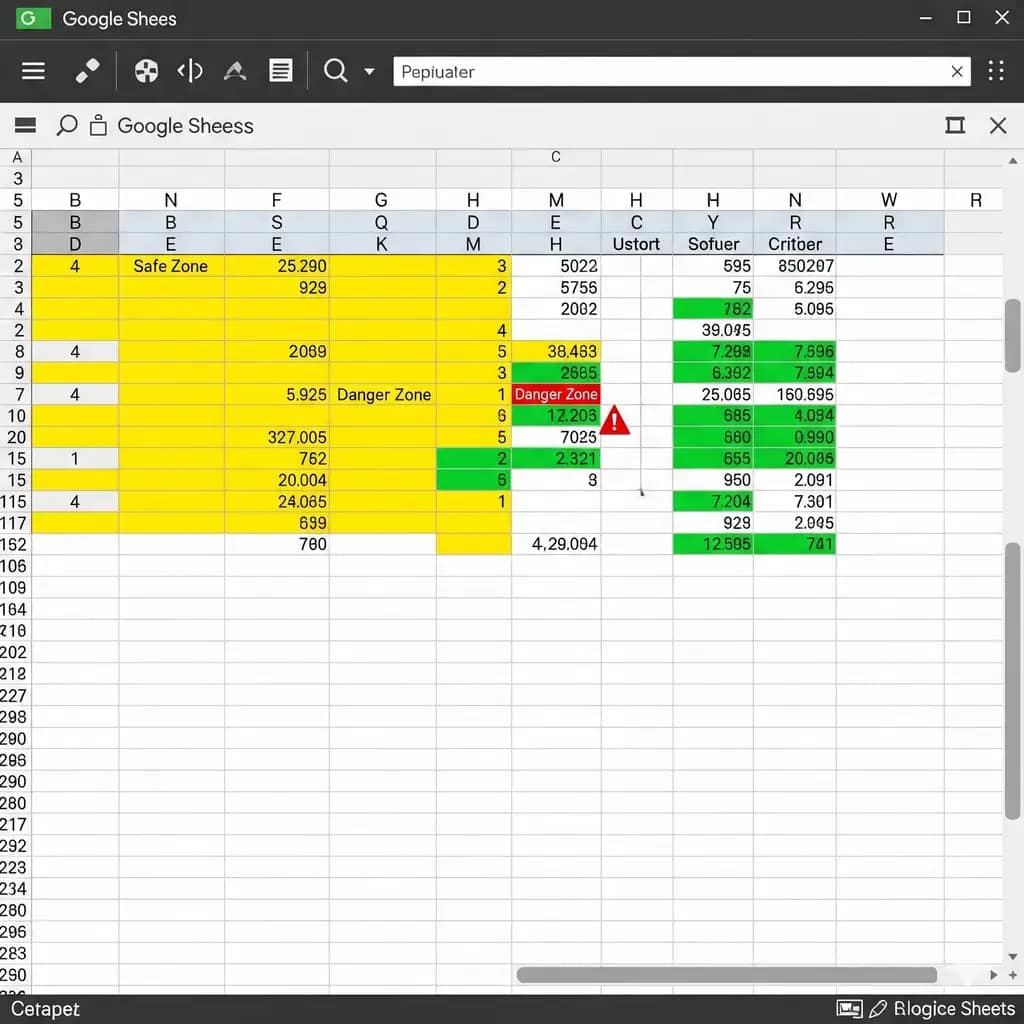Select the red Danger Zone cell
The height and width of the screenshot is (1024, 1024).
[x=556, y=394]
